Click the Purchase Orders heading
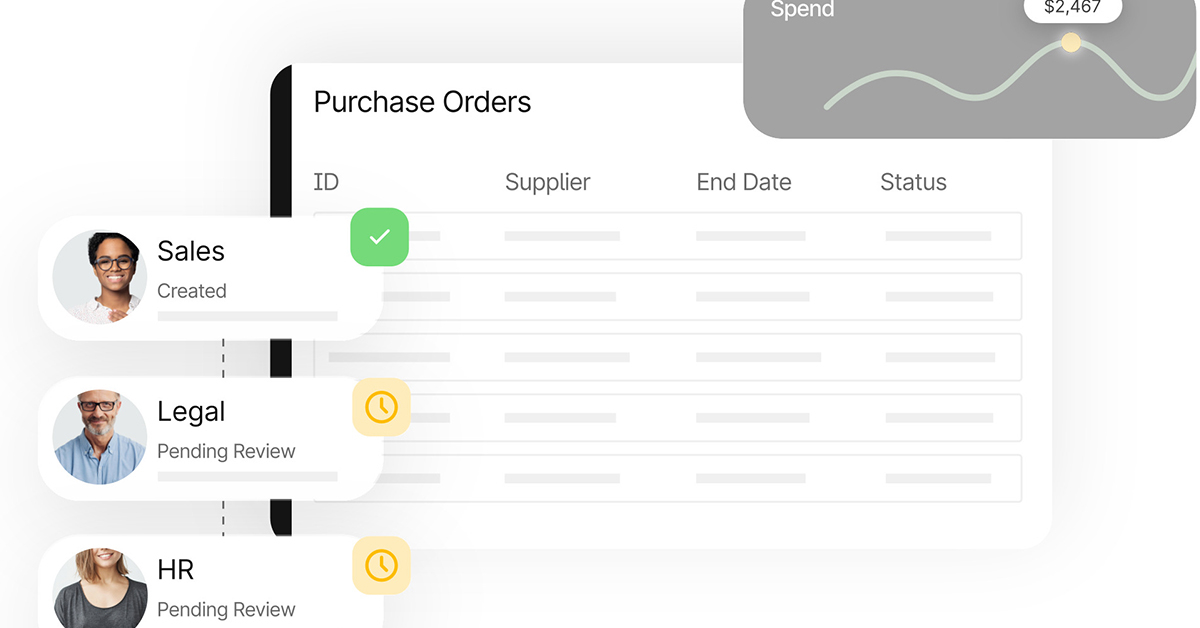The width and height of the screenshot is (1200, 628). pyautogui.click(x=422, y=102)
